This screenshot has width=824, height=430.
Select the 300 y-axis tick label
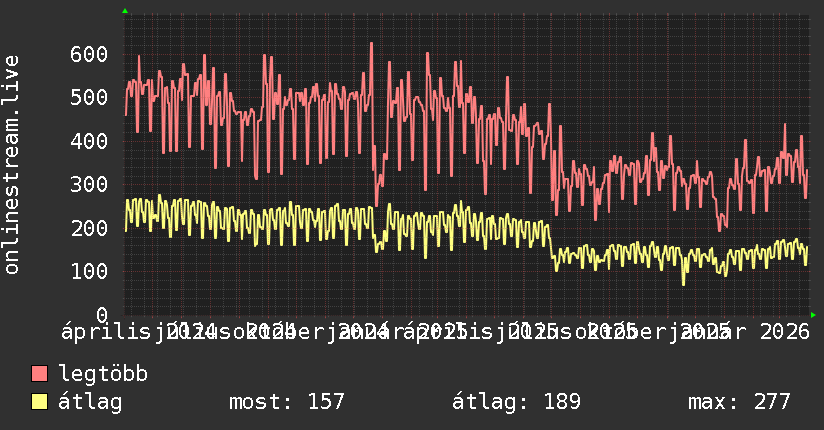89,185
